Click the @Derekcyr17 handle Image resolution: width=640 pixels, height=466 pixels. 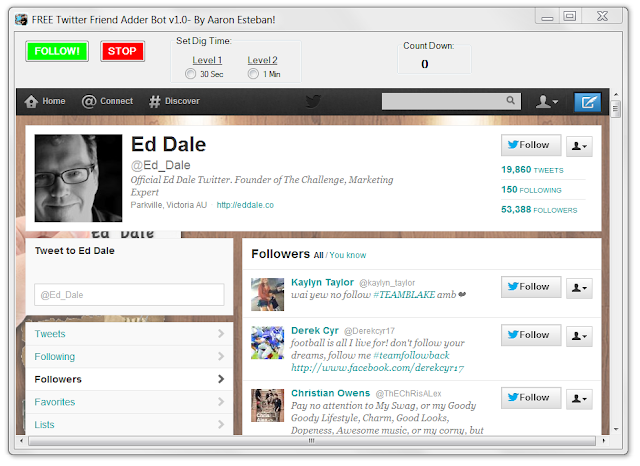coord(369,331)
